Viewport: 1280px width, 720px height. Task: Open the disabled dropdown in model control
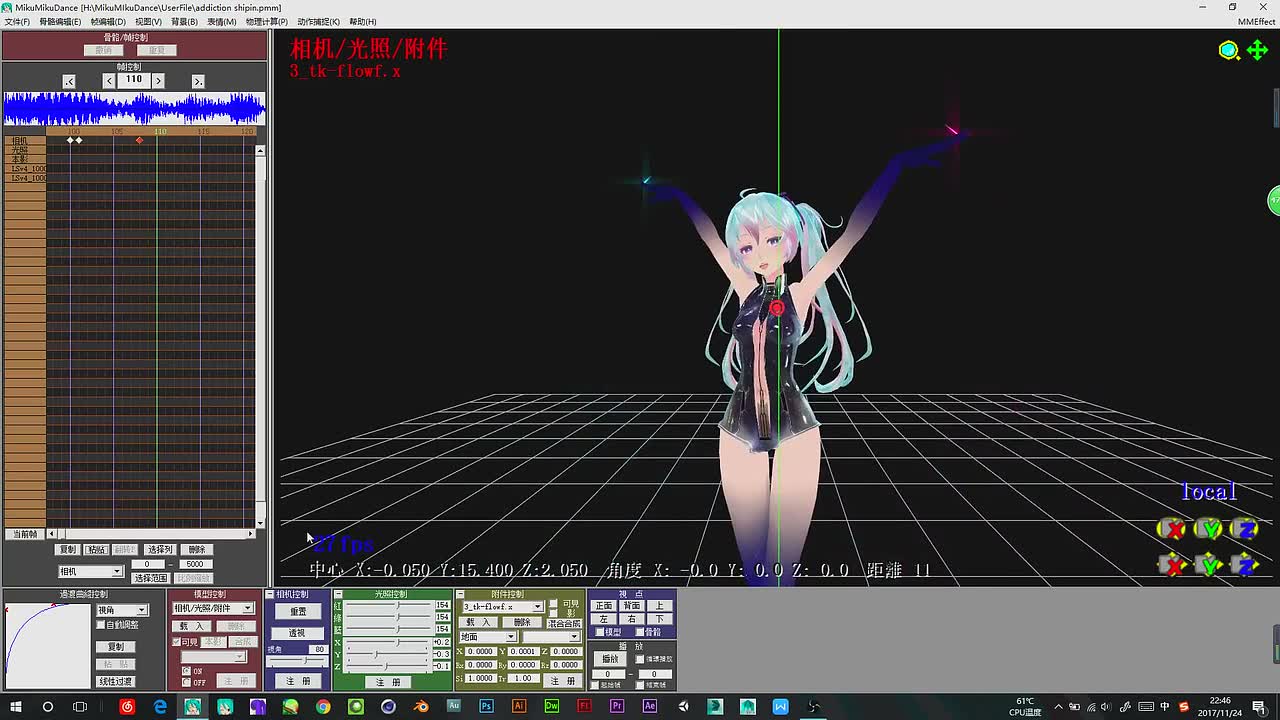click(213, 657)
